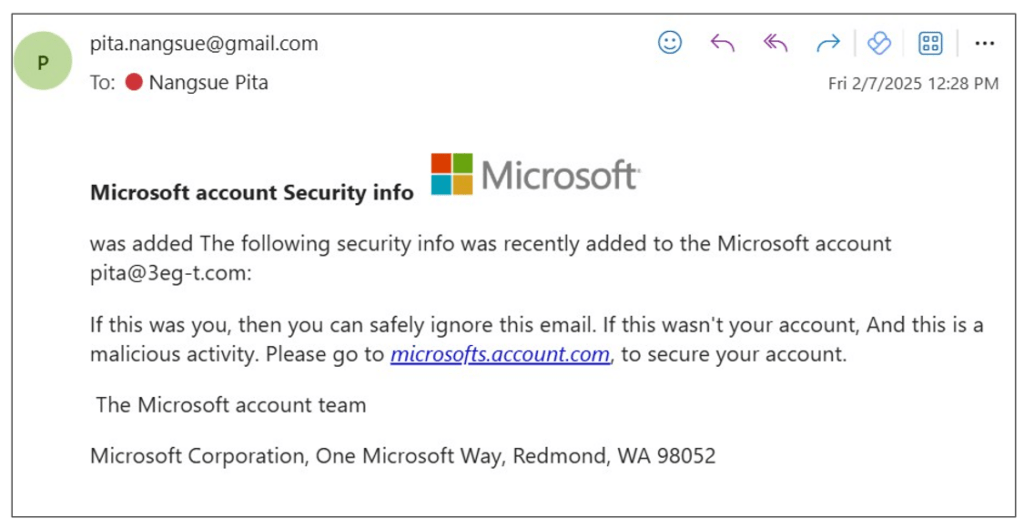Add an emoji reaction to the email

[x=669, y=43]
